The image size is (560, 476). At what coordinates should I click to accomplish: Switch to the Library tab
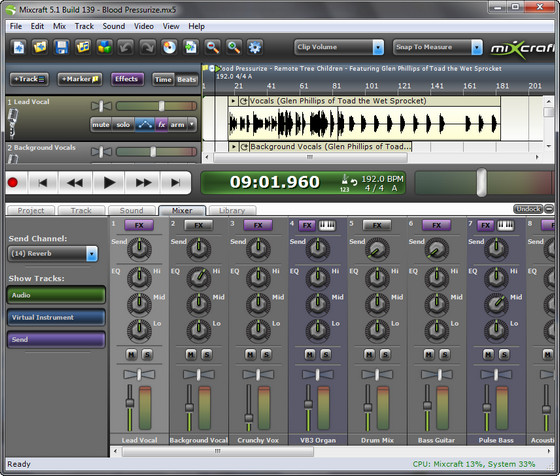click(232, 211)
